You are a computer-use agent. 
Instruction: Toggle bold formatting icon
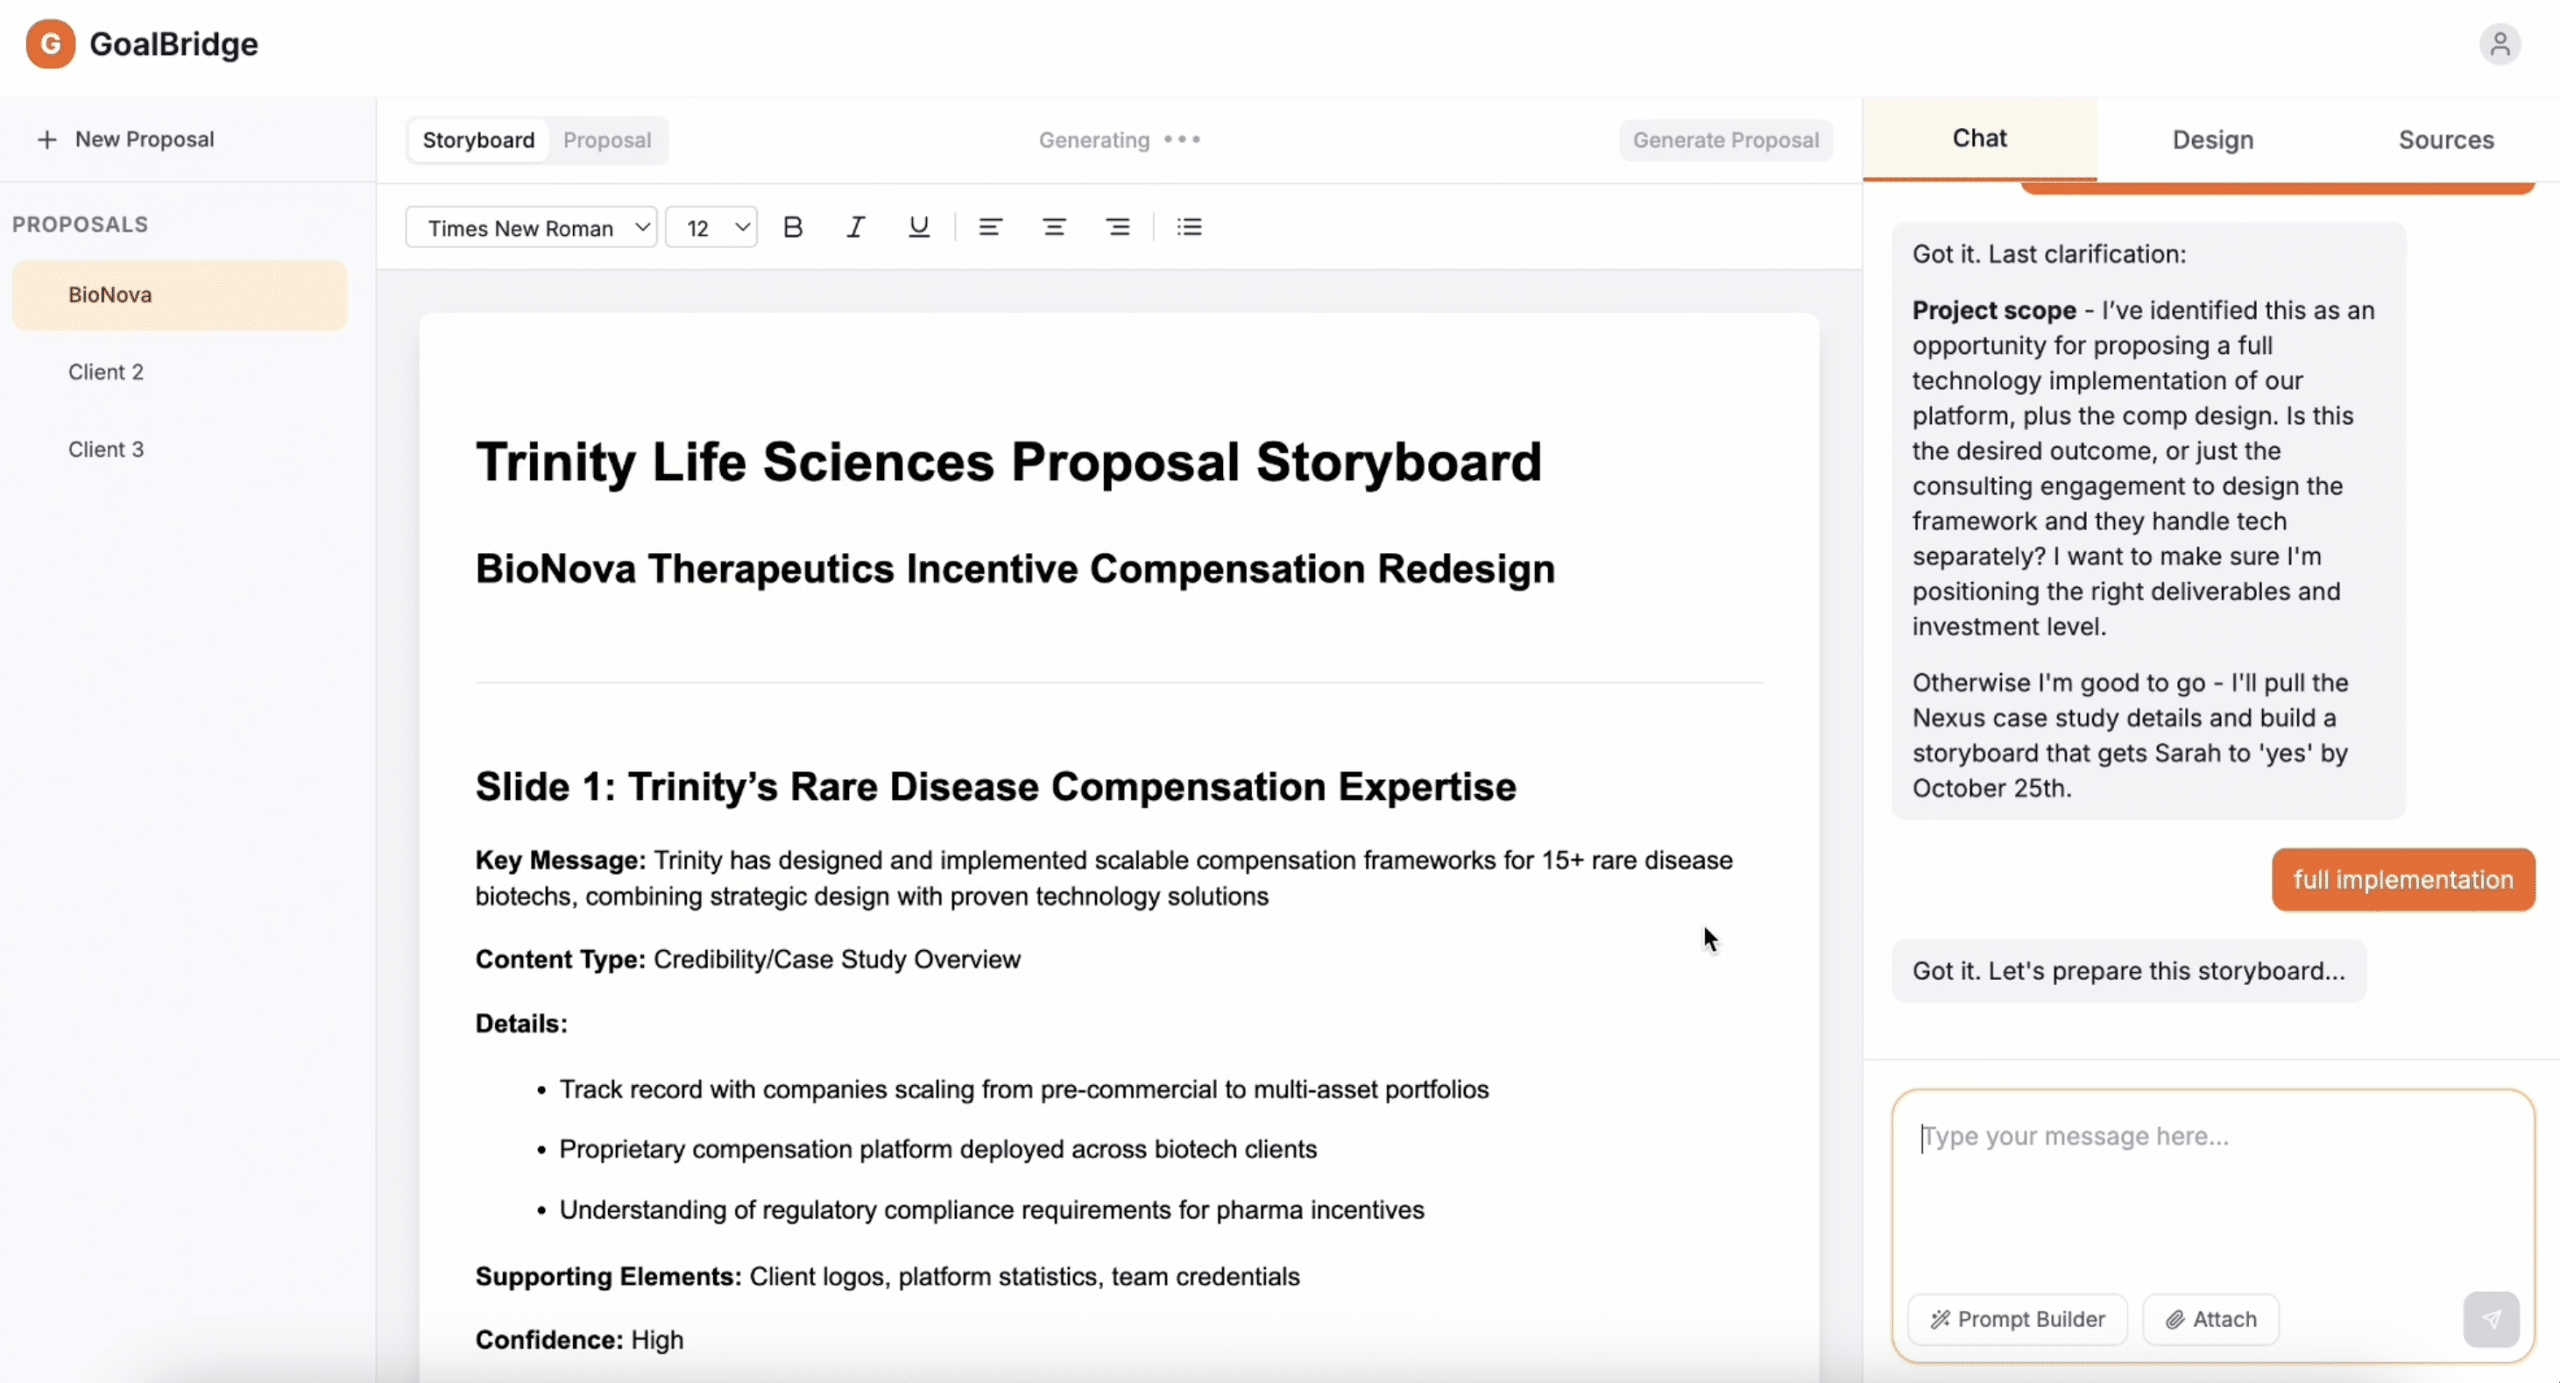[x=793, y=227]
